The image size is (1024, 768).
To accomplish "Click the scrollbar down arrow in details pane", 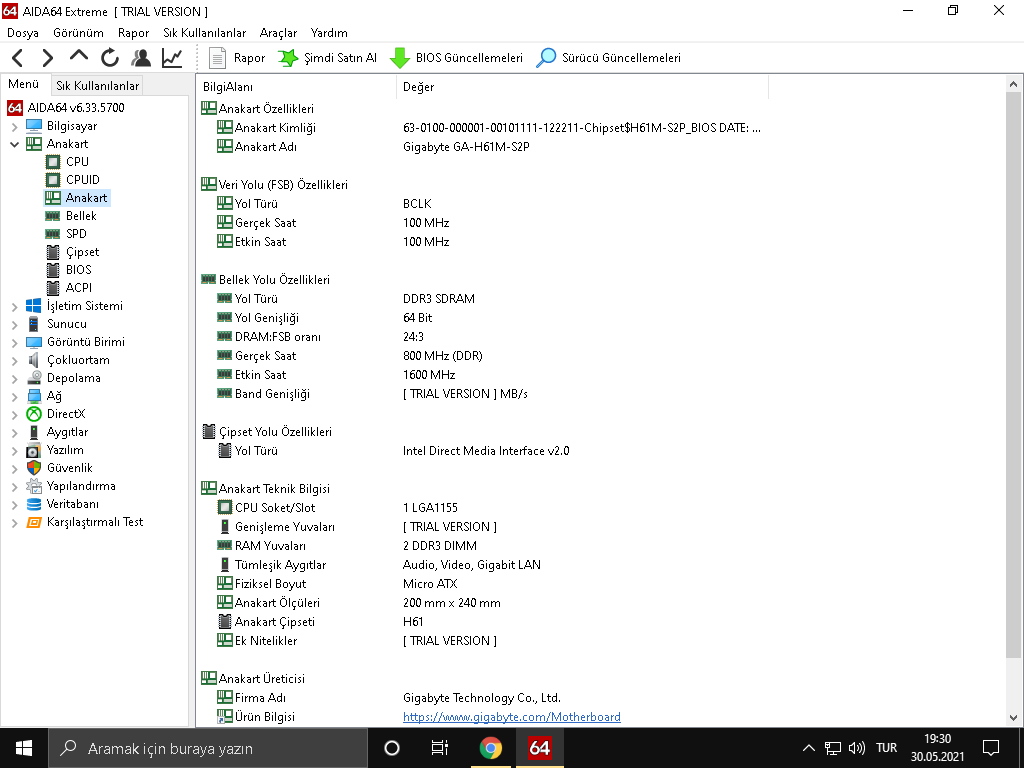I will 1014,718.
